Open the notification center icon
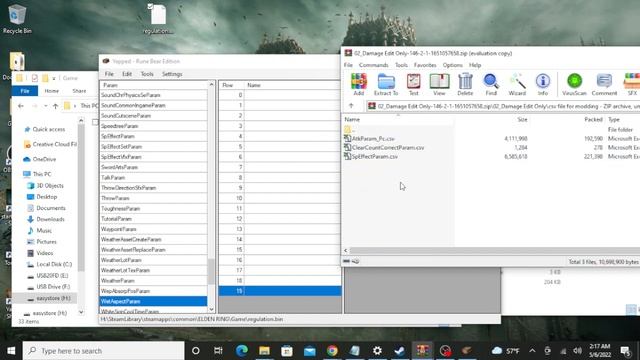Screen dimensions: 640x360 625,351
